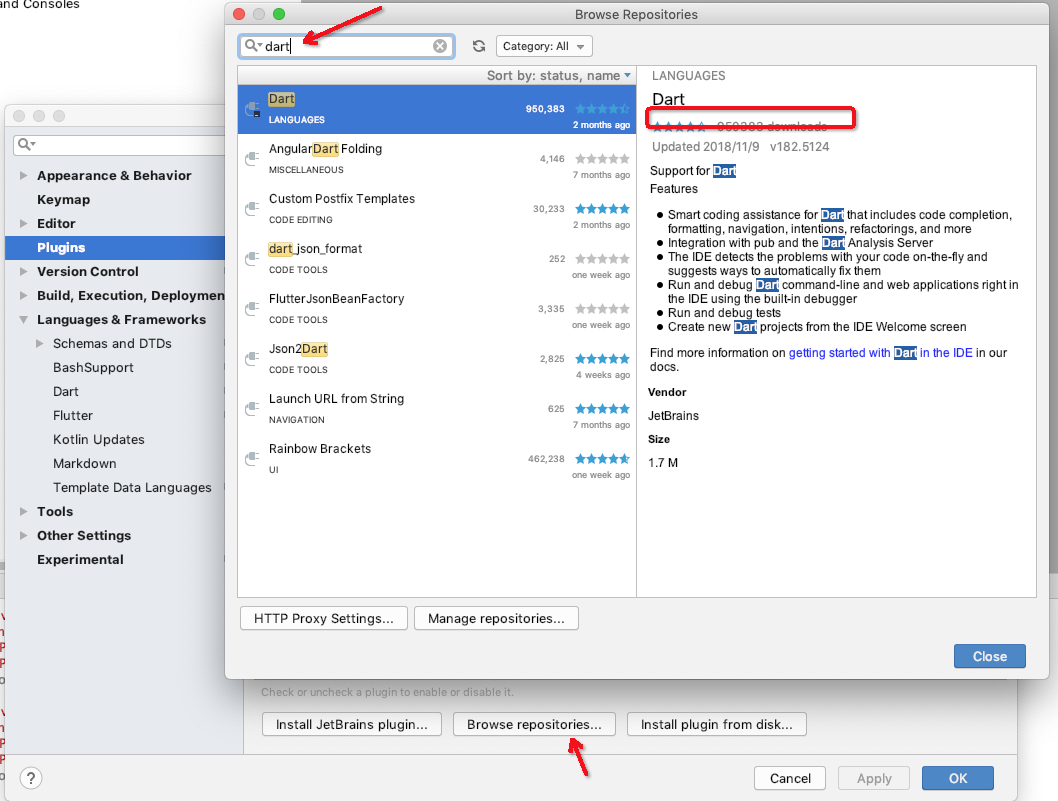The width and height of the screenshot is (1058, 801).
Task: Select Kotlin Updates in settings tree
Action: (x=99, y=439)
